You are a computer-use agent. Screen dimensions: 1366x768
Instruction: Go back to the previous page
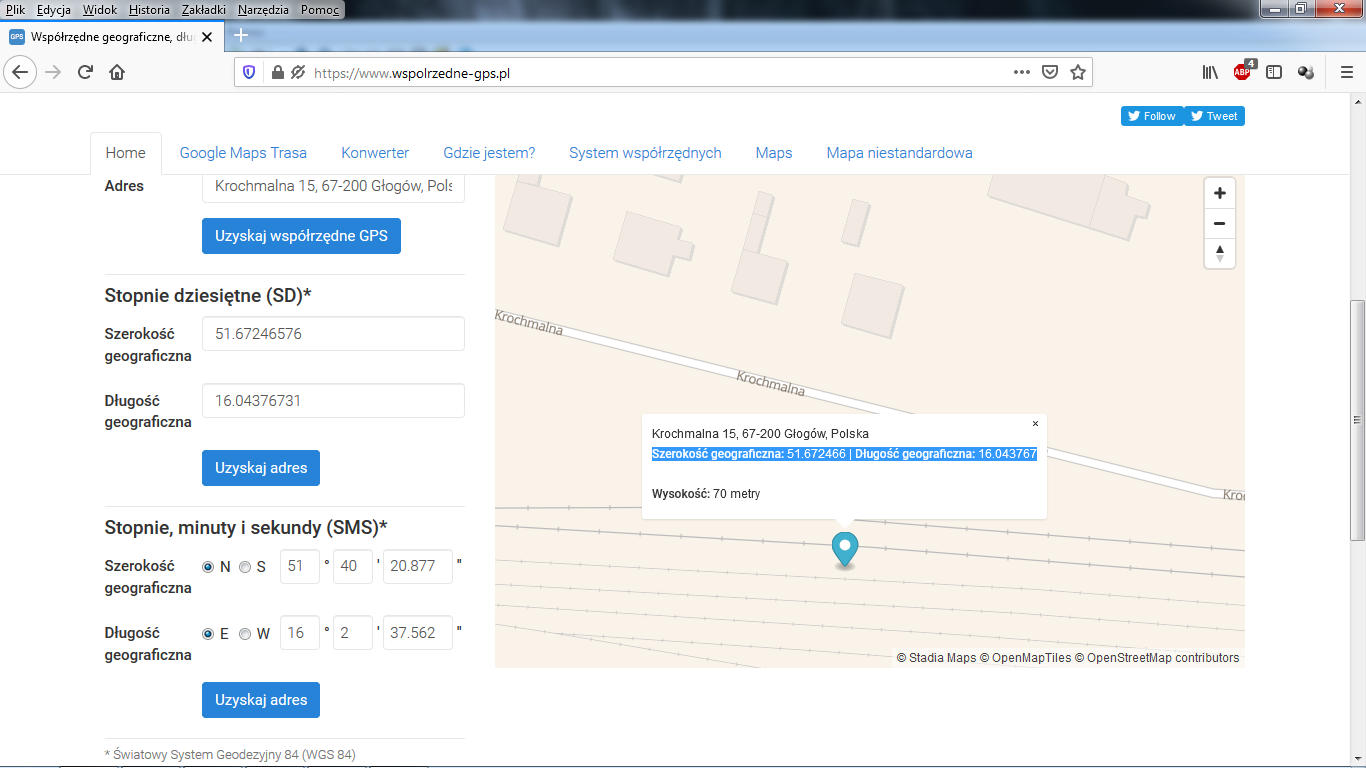(21, 72)
